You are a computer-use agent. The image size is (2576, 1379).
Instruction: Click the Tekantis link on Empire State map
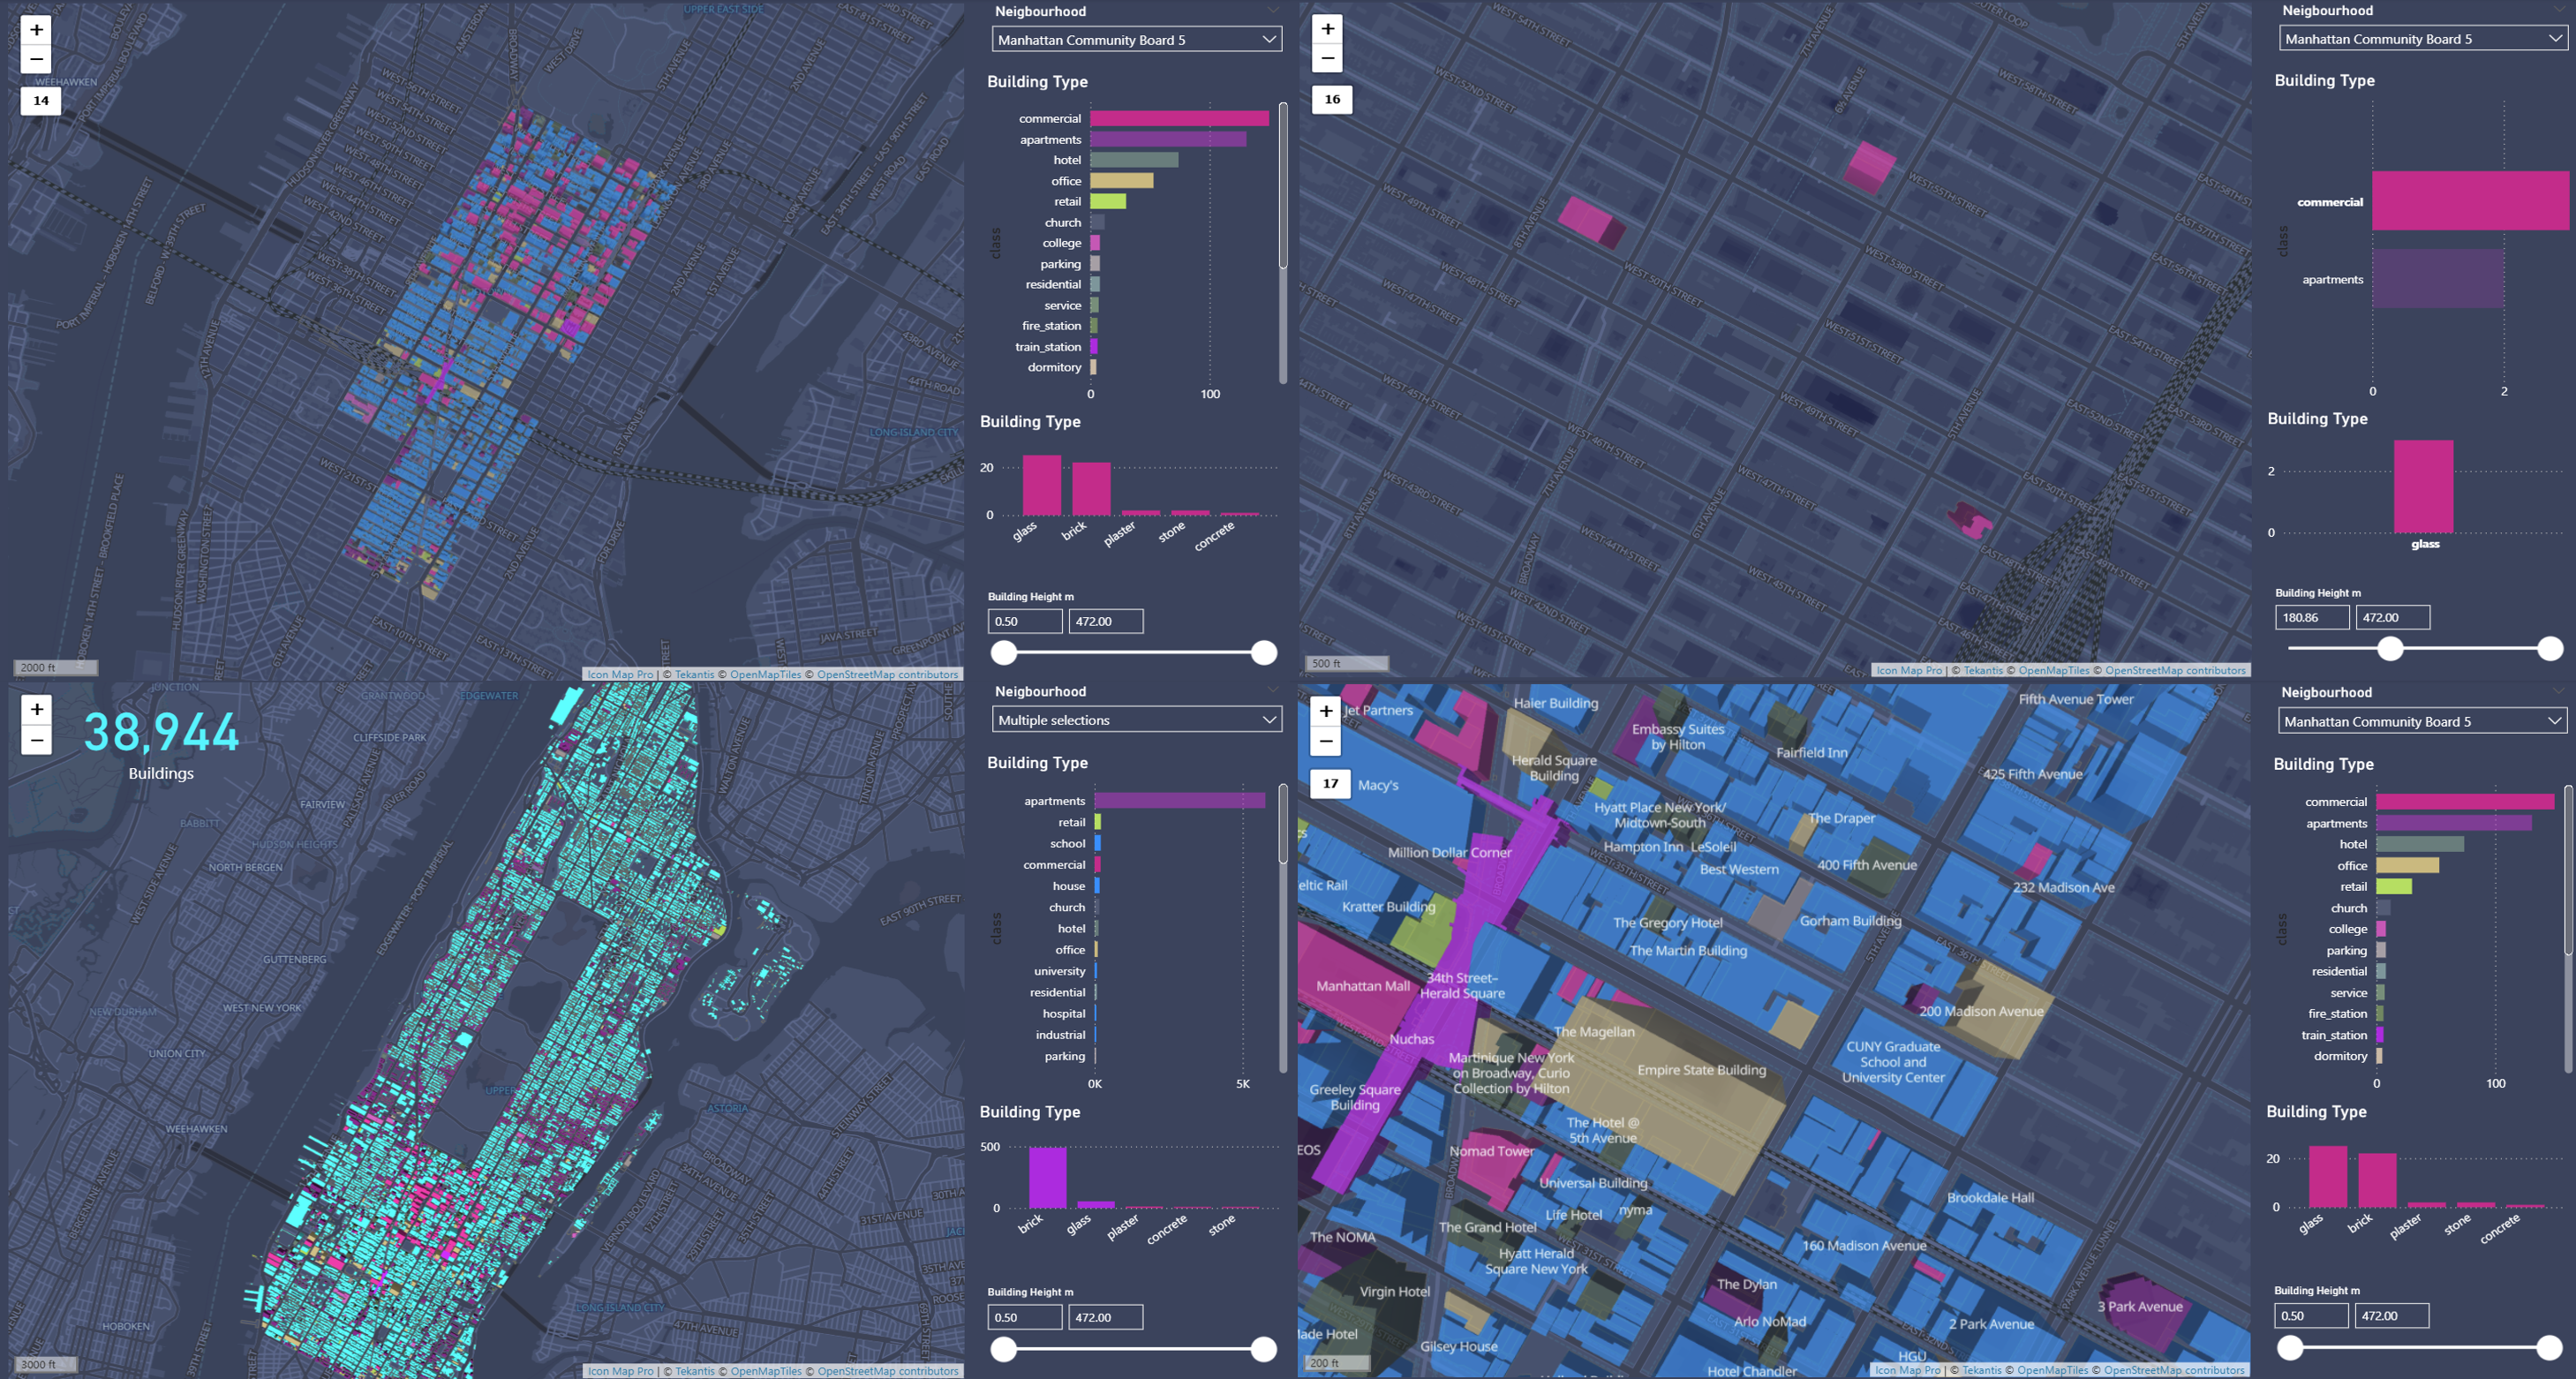click(x=1981, y=1370)
